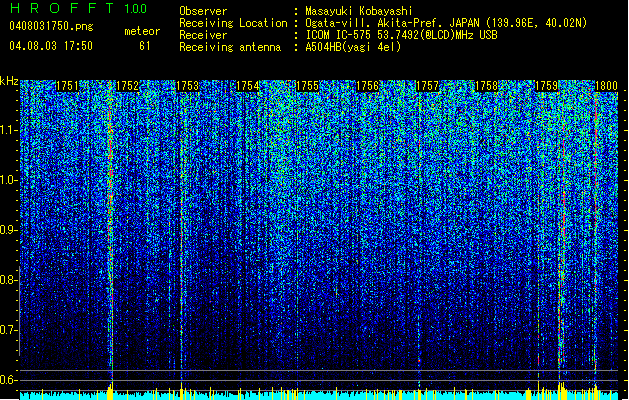Viewport: 629px width, 400px height.
Task: Click the HROFFT 1.0.0 title text
Action: tap(78, 8)
